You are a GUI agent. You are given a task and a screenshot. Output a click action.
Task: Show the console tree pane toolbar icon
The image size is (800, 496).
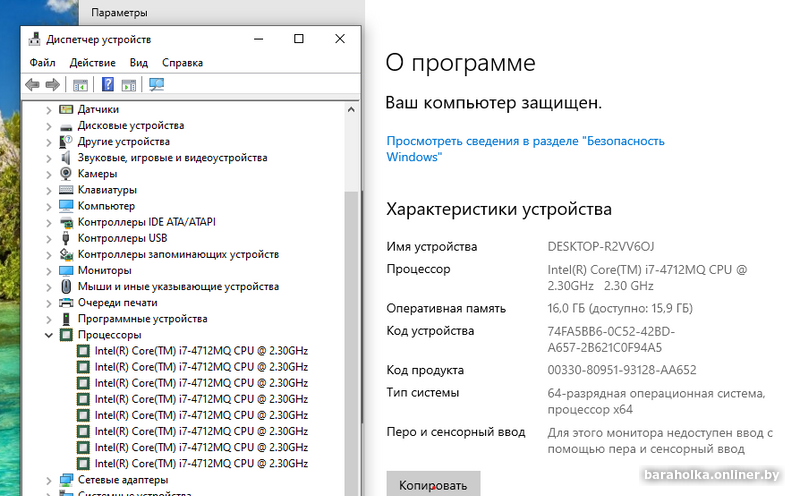tap(80, 85)
